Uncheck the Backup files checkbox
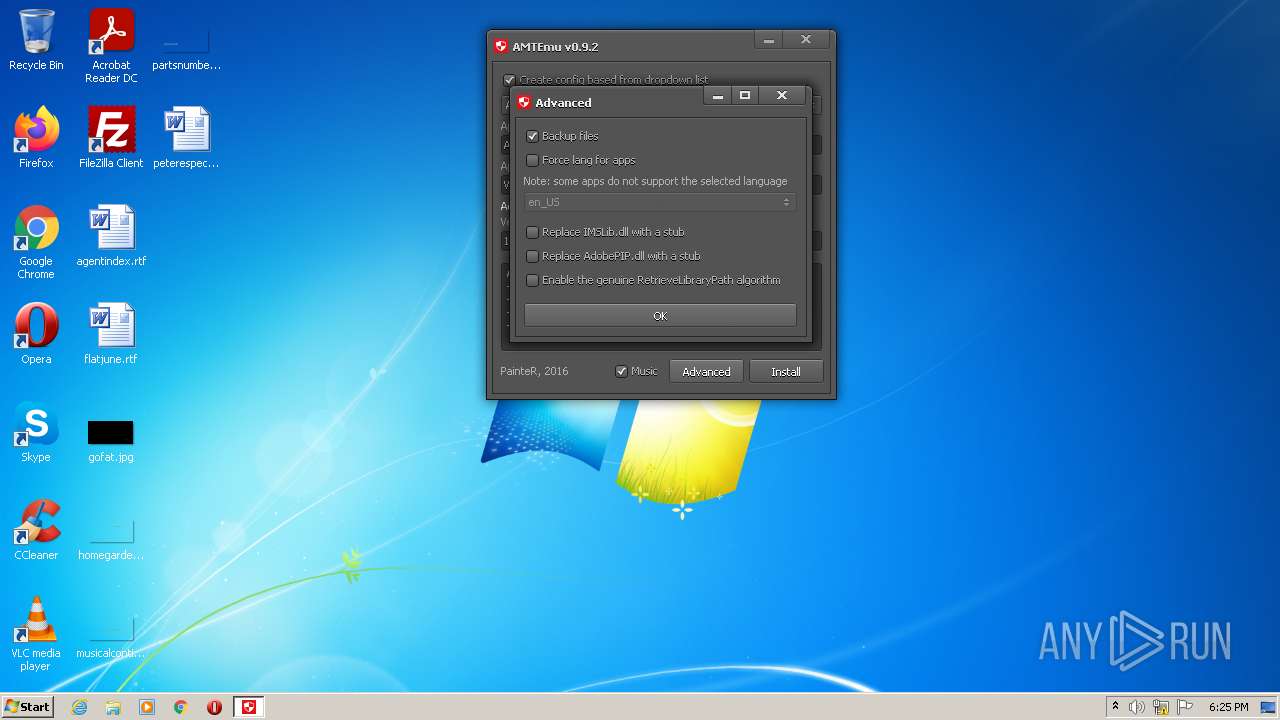Screen dimensions: 1280x720 tap(532, 136)
